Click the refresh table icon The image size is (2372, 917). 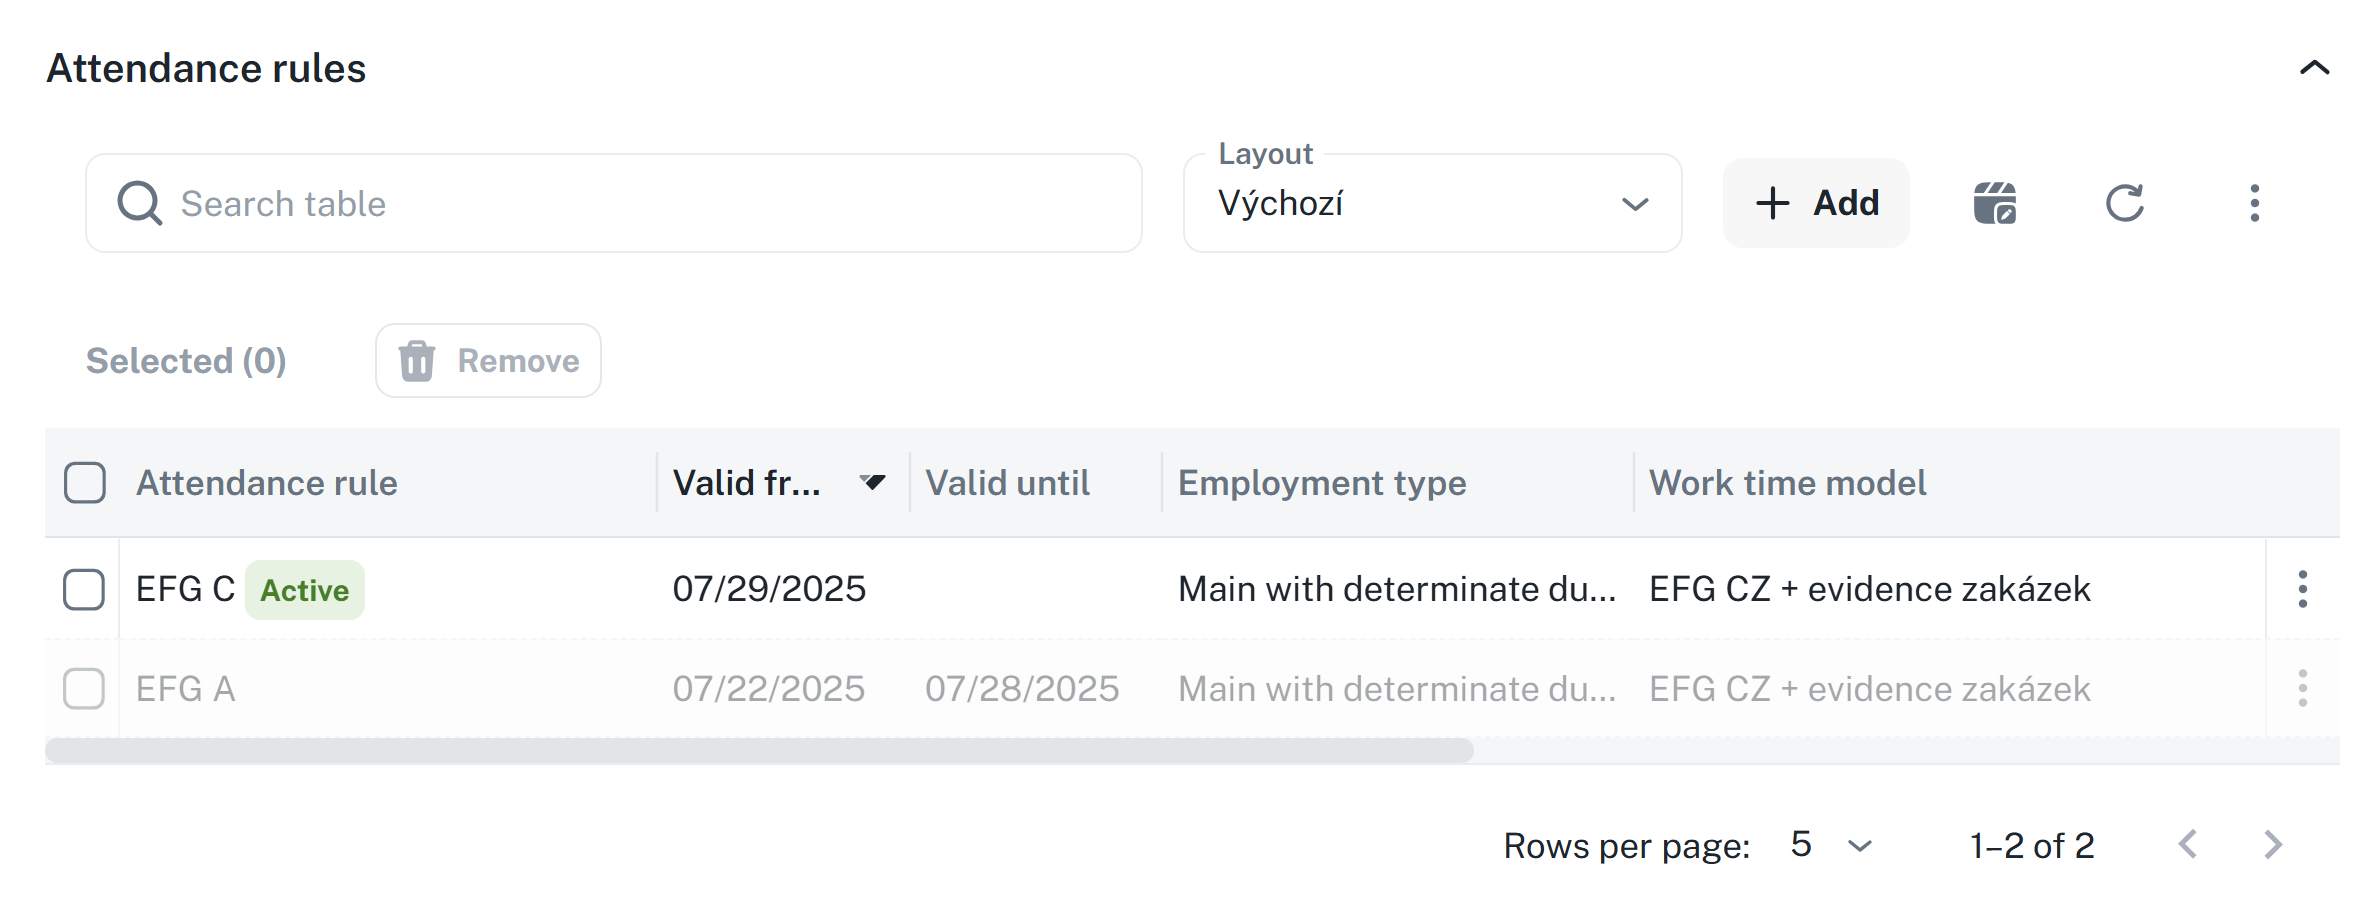(x=2124, y=203)
